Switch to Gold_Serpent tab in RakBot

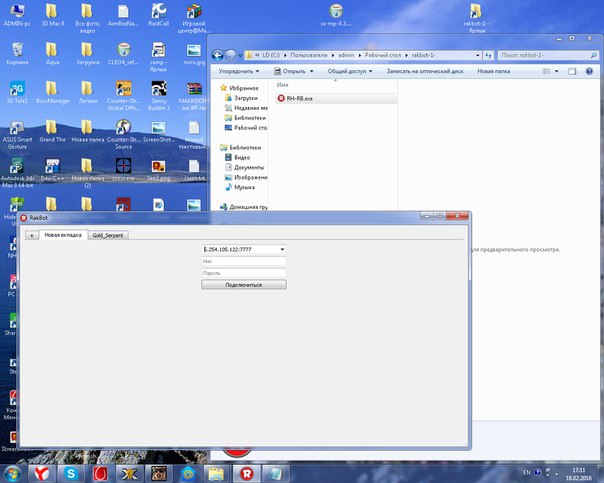point(108,235)
